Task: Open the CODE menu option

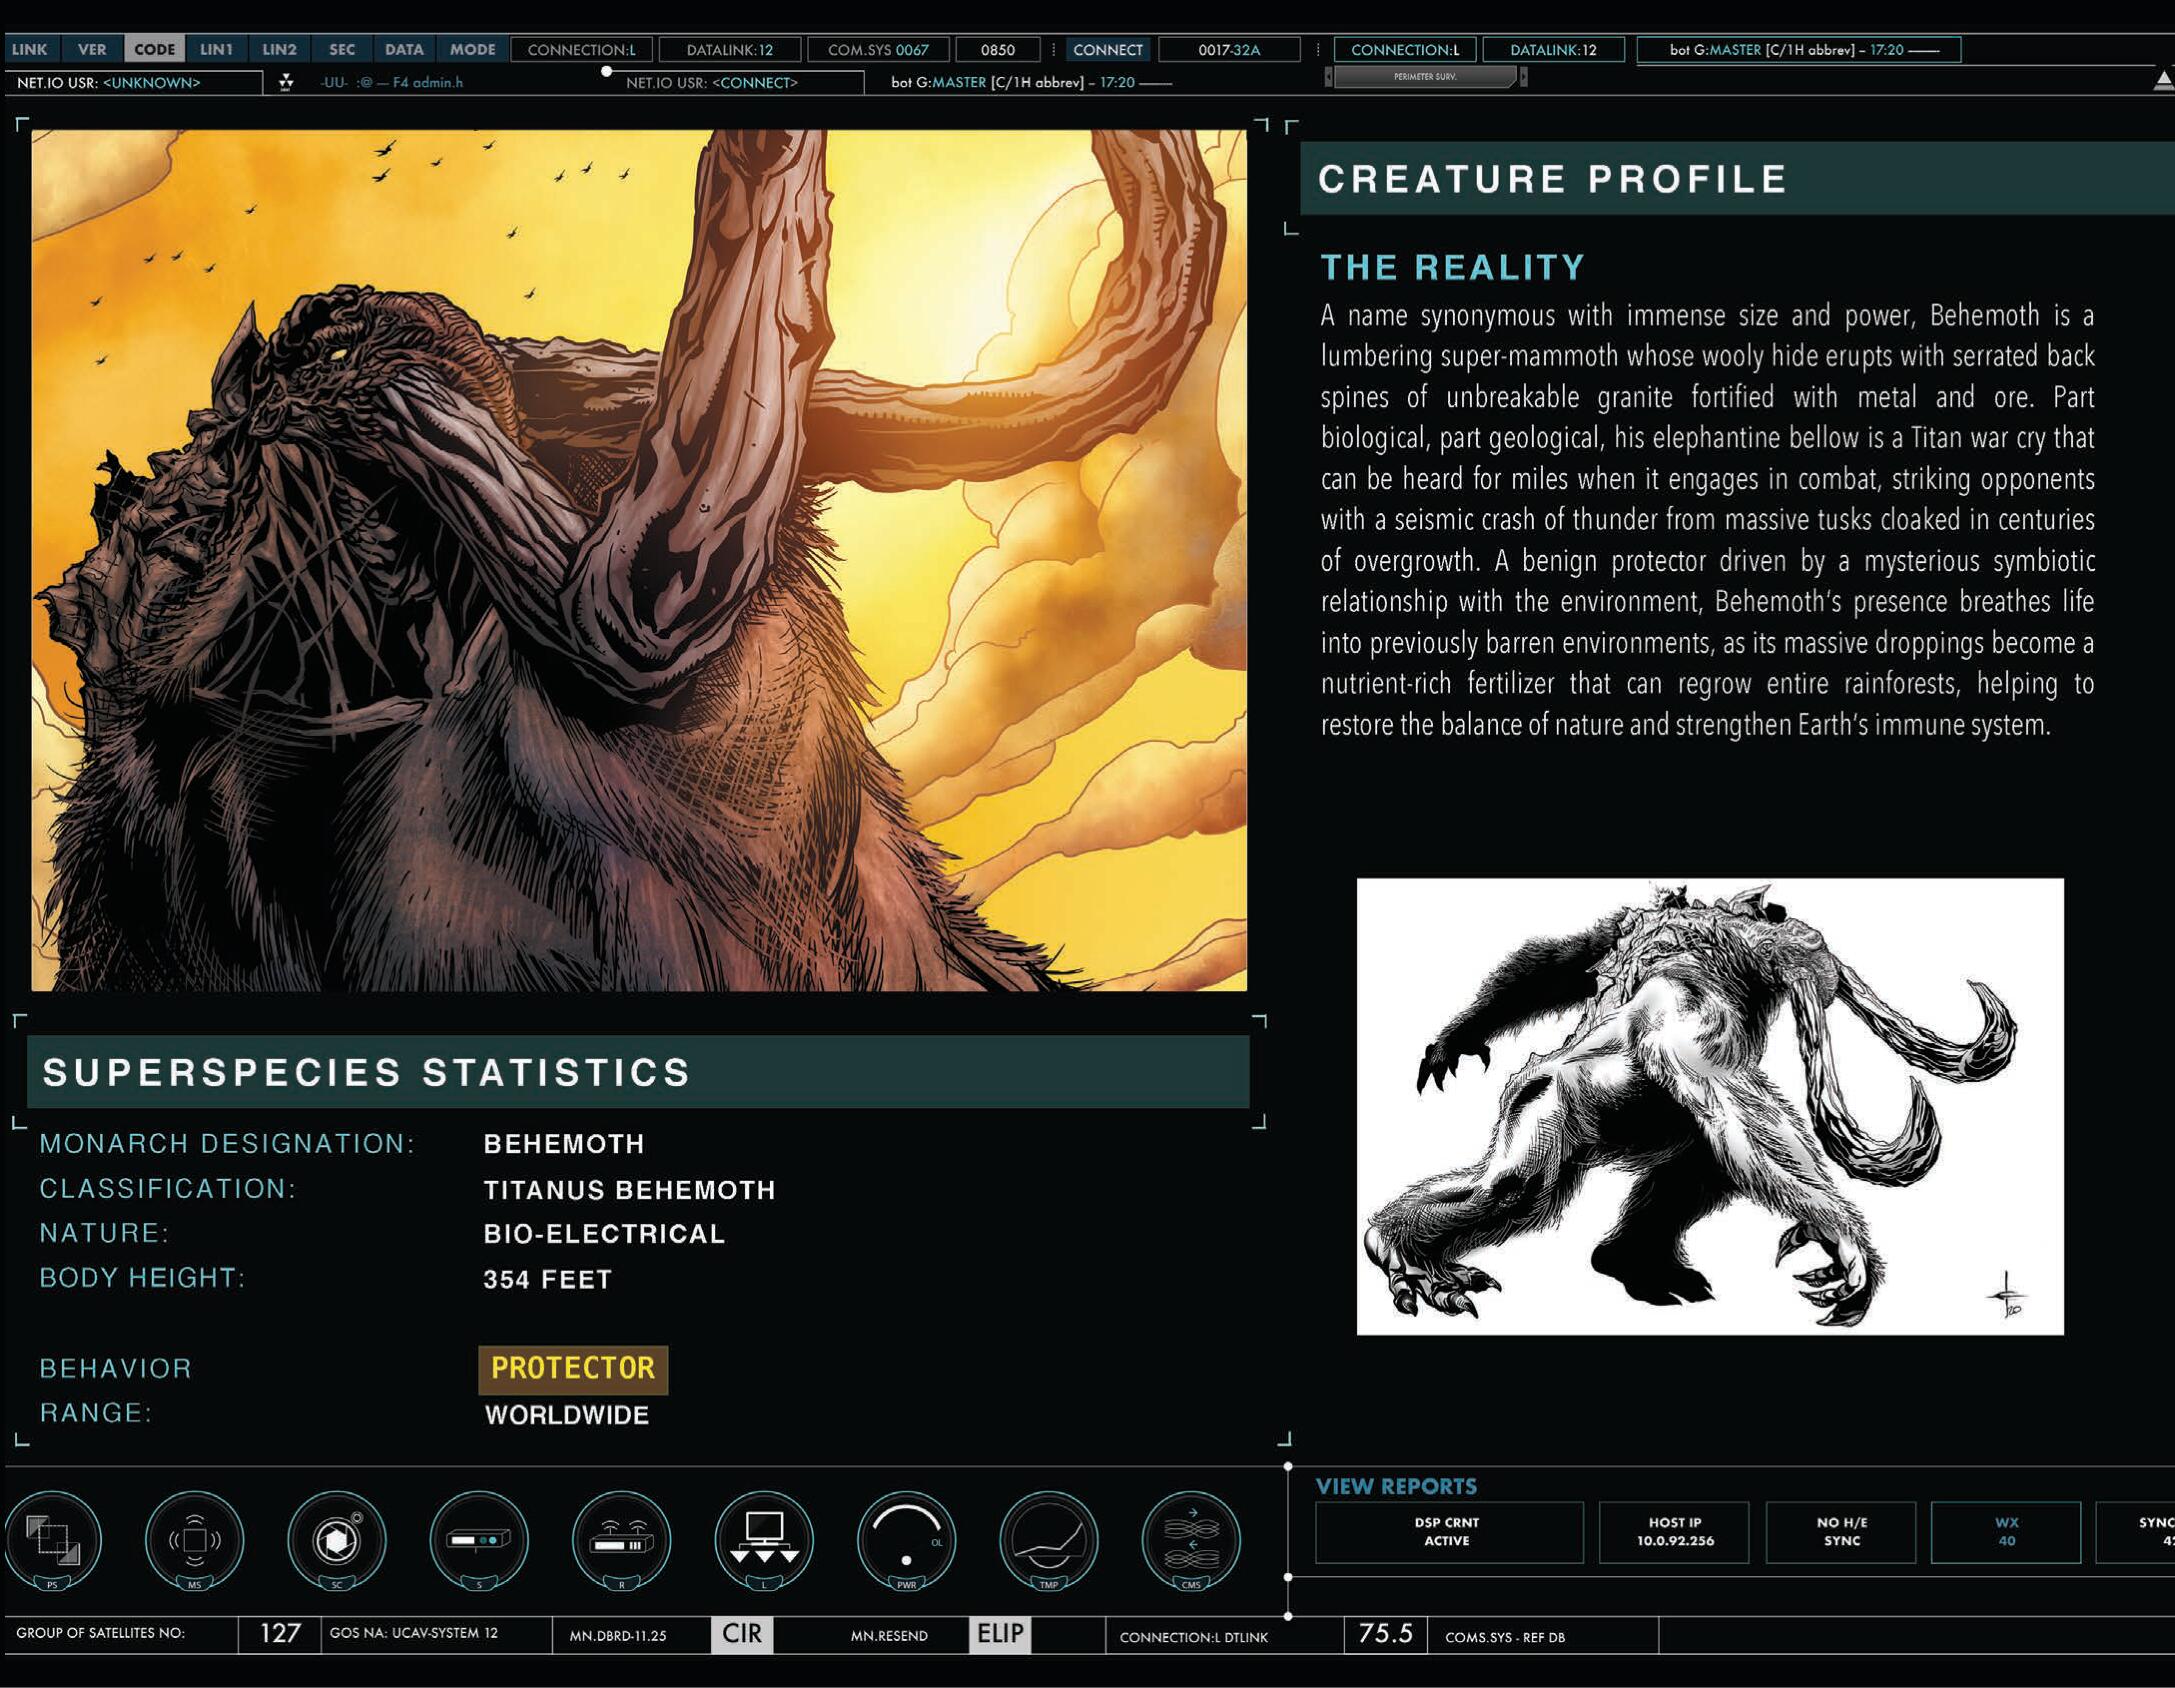Action: [x=155, y=48]
